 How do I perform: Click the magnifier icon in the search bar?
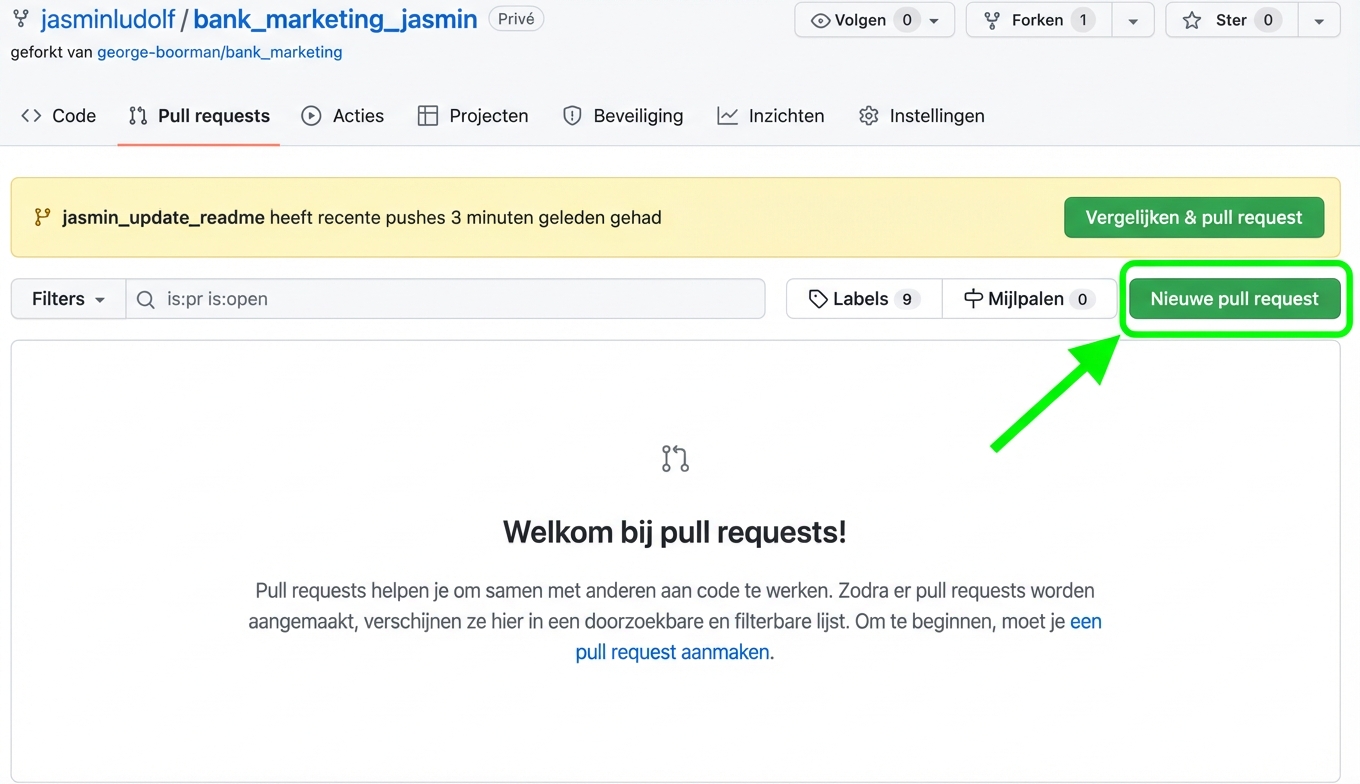coord(146,299)
